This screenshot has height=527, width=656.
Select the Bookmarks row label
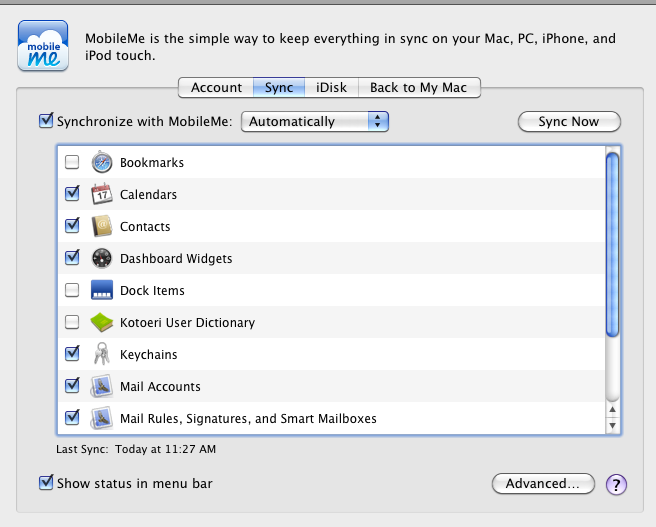152,162
